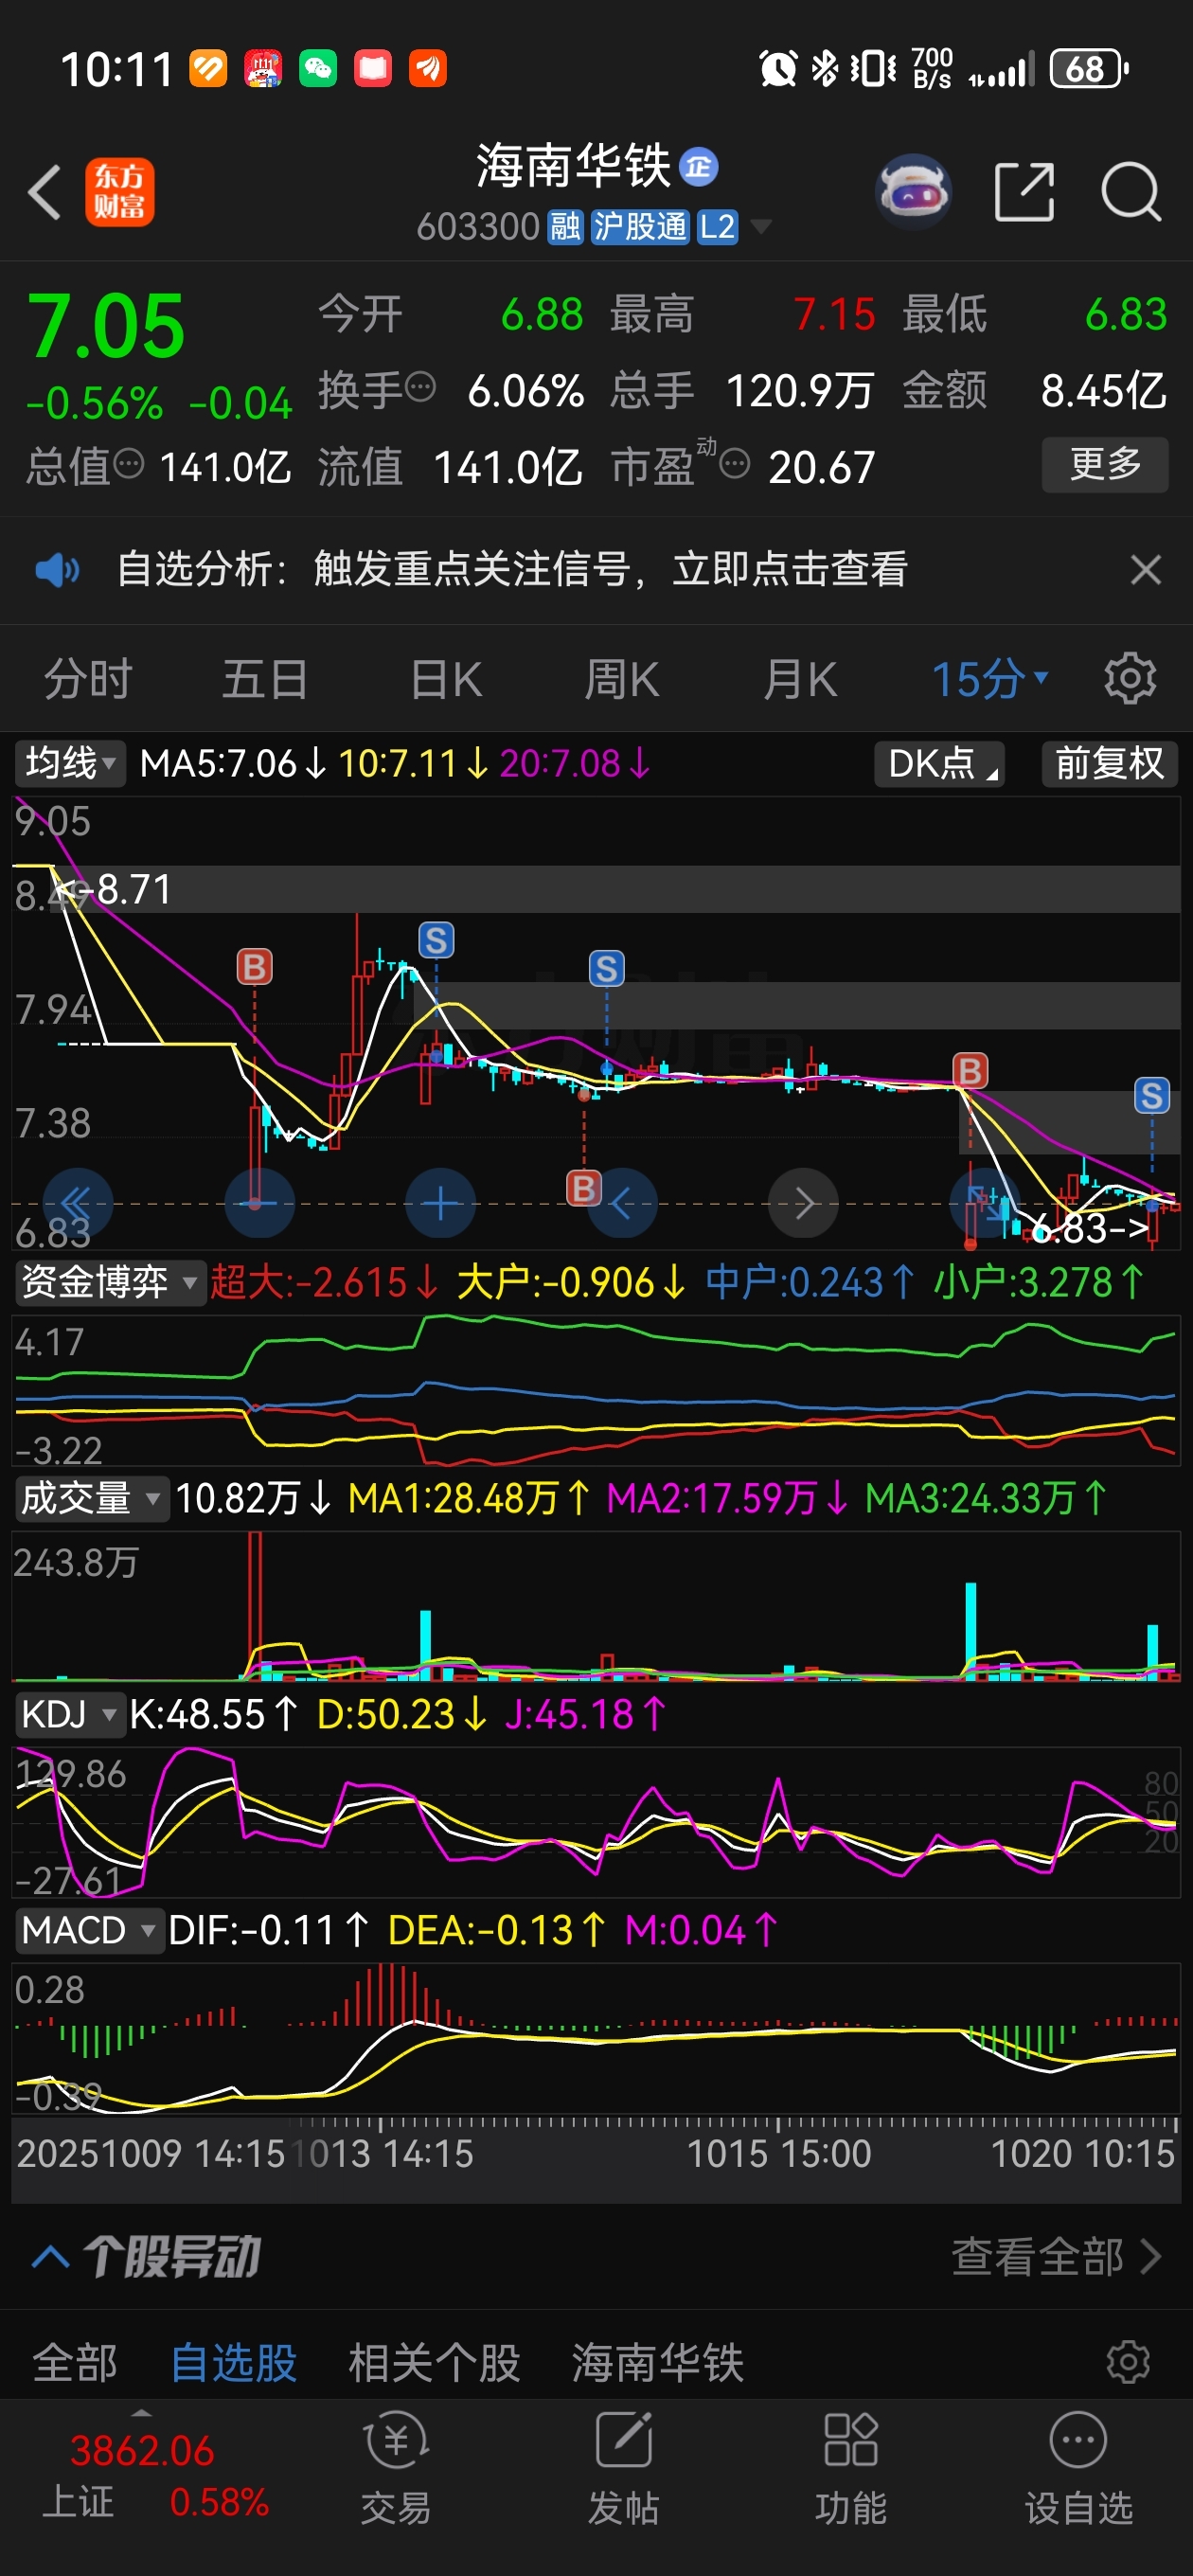This screenshot has width=1193, height=2576.
Task: Open the 成交量 indicator dropdown
Action: point(91,1498)
